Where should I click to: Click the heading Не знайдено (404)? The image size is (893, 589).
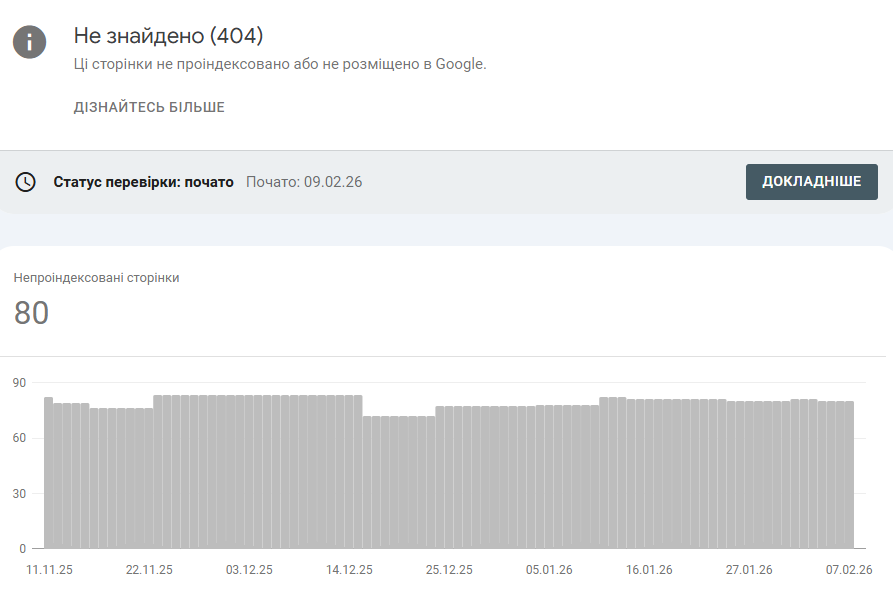coord(168,36)
